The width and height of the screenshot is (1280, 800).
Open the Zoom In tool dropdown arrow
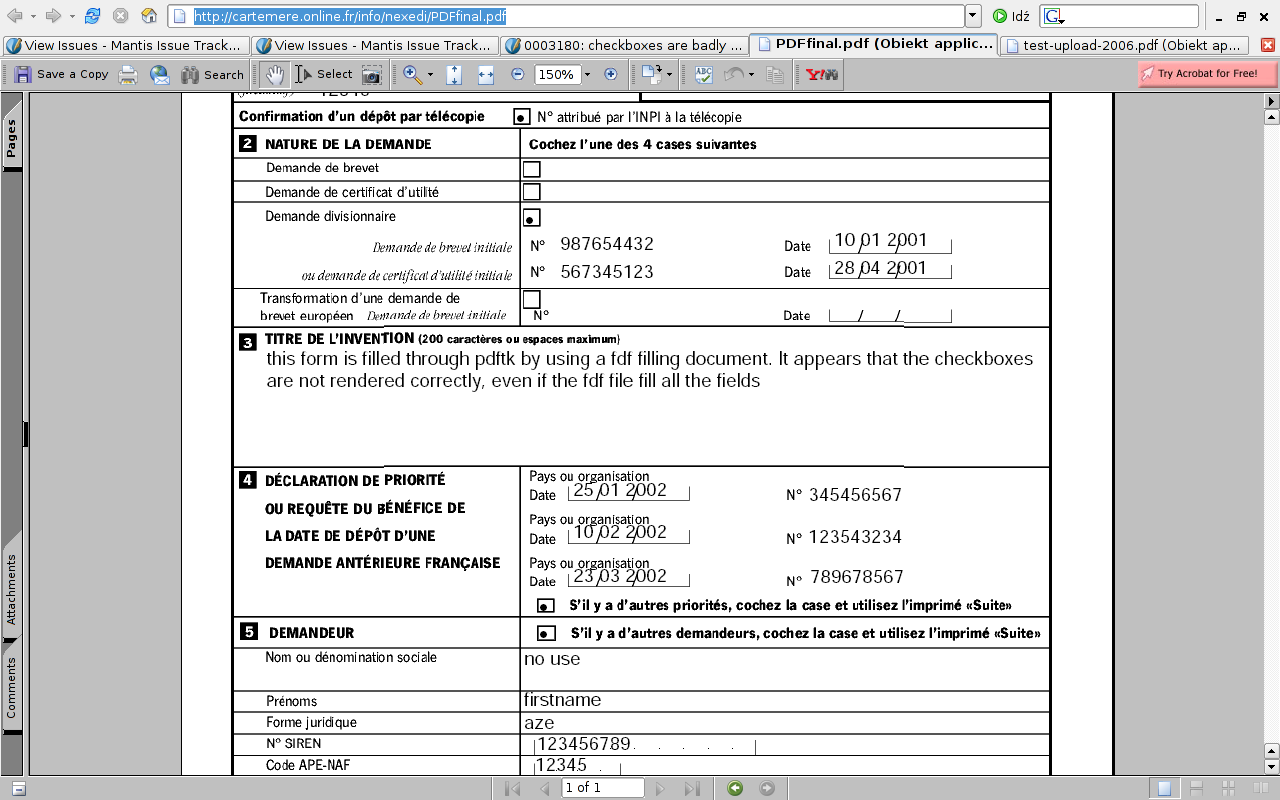[431, 74]
